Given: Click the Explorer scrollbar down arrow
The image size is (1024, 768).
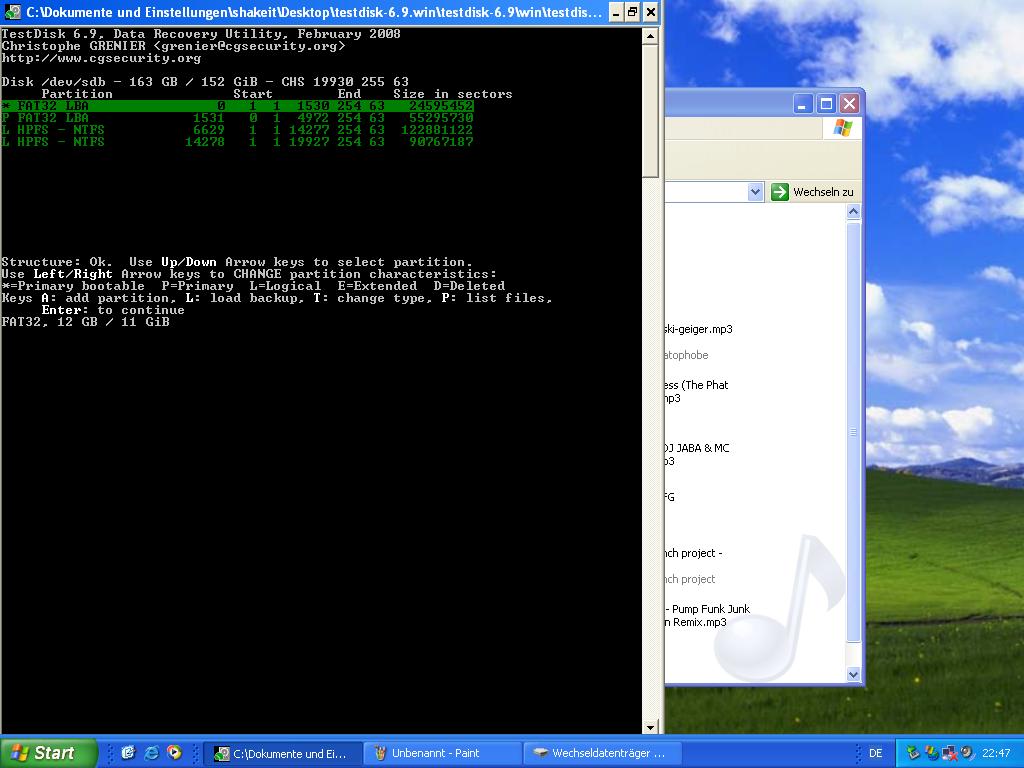Looking at the screenshot, I should tap(854, 675).
